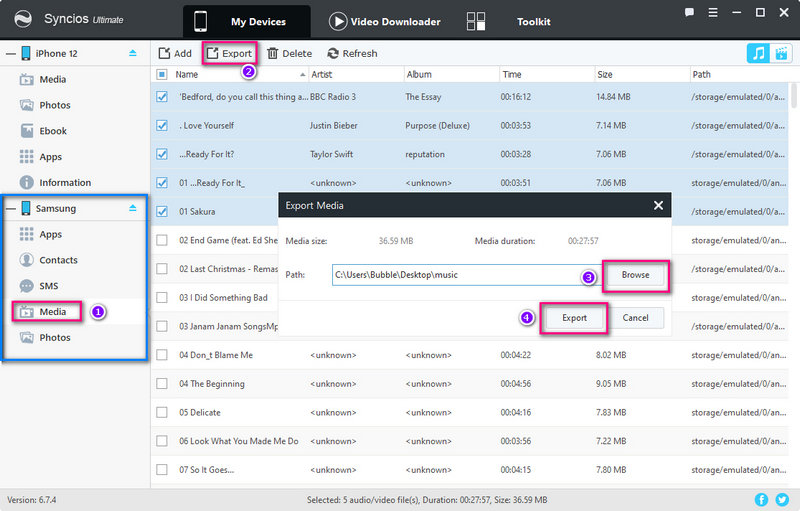Uncheck the 01 Sakura row
This screenshot has width=800, height=511.
tap(162, 211)
